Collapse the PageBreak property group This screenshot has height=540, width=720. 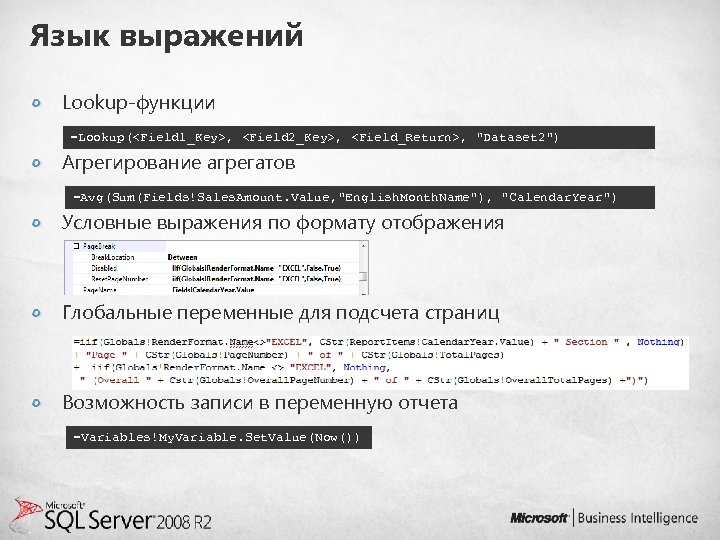tap(77, 247)
